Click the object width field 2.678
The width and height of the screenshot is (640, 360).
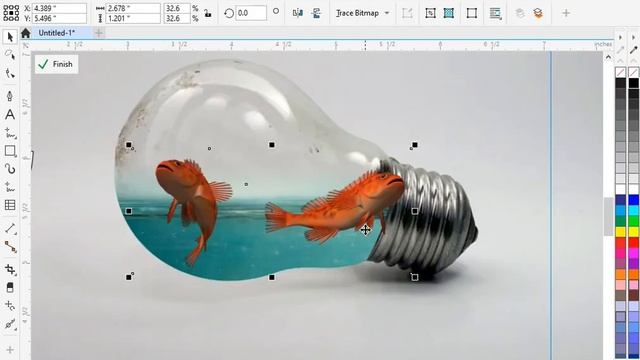click(133, 8)
